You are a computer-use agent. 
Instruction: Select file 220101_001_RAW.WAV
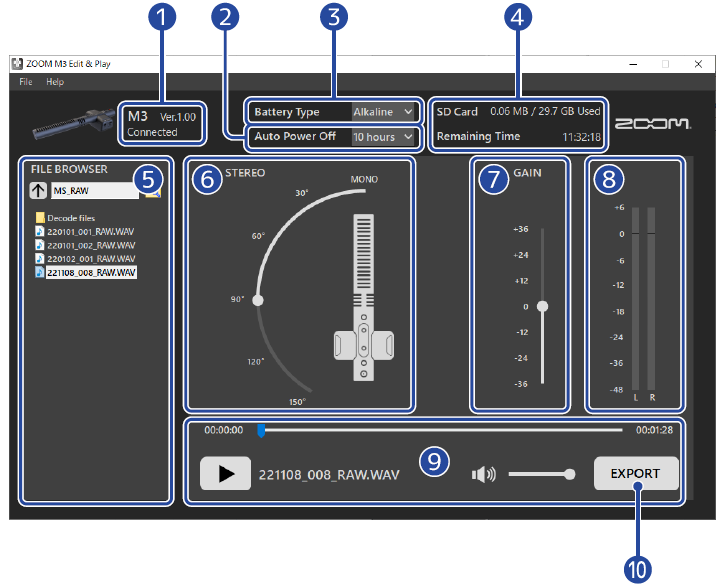(86, 231)
